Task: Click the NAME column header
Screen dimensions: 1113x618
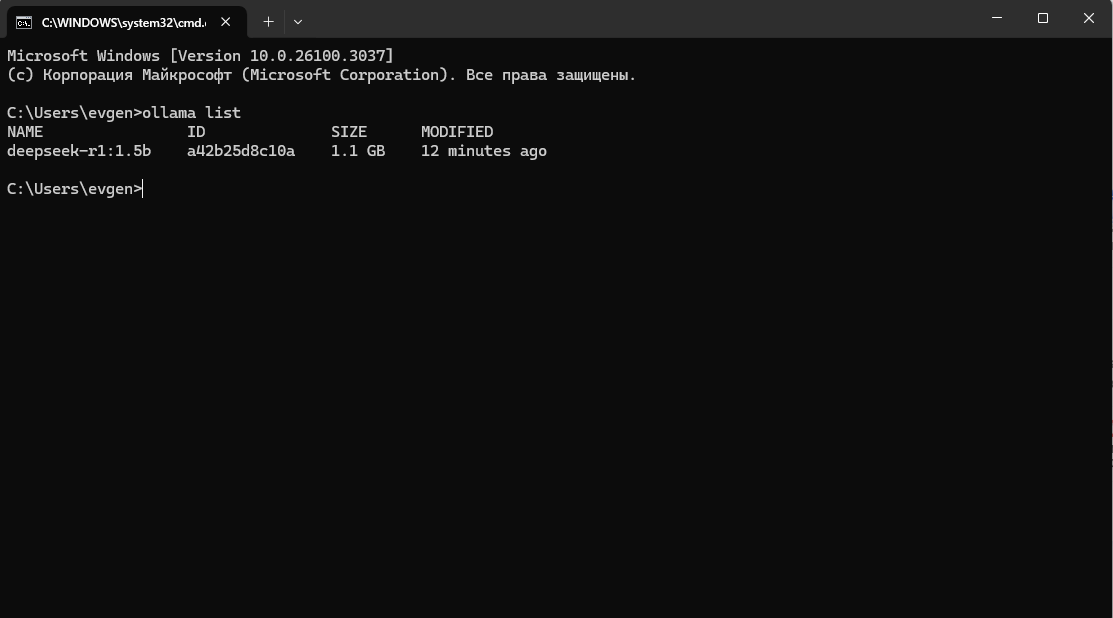Action: point(25,132)
